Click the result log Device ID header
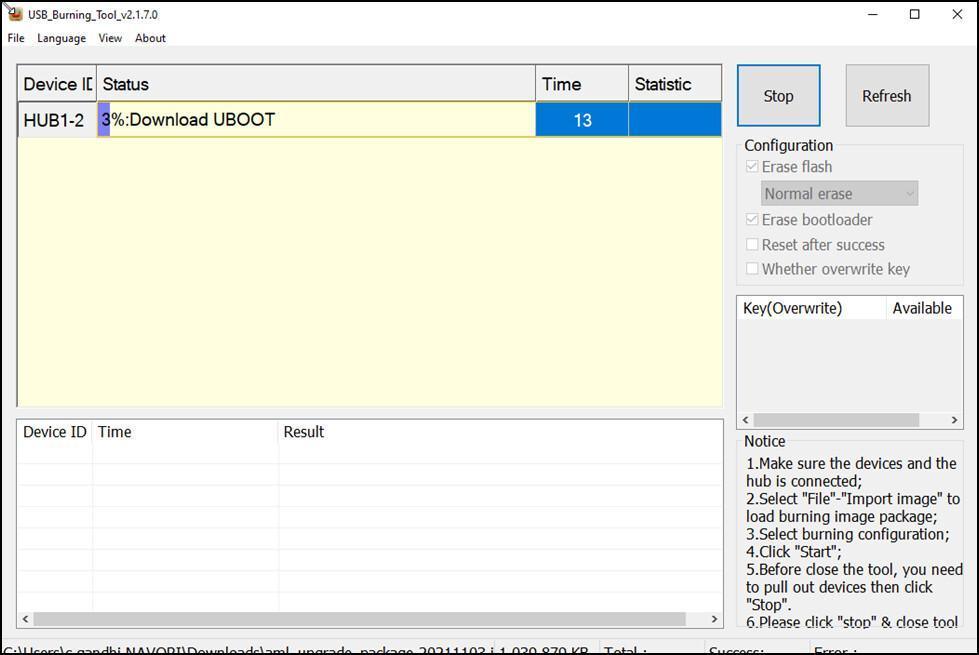The image size is (979, 655). 55,432
